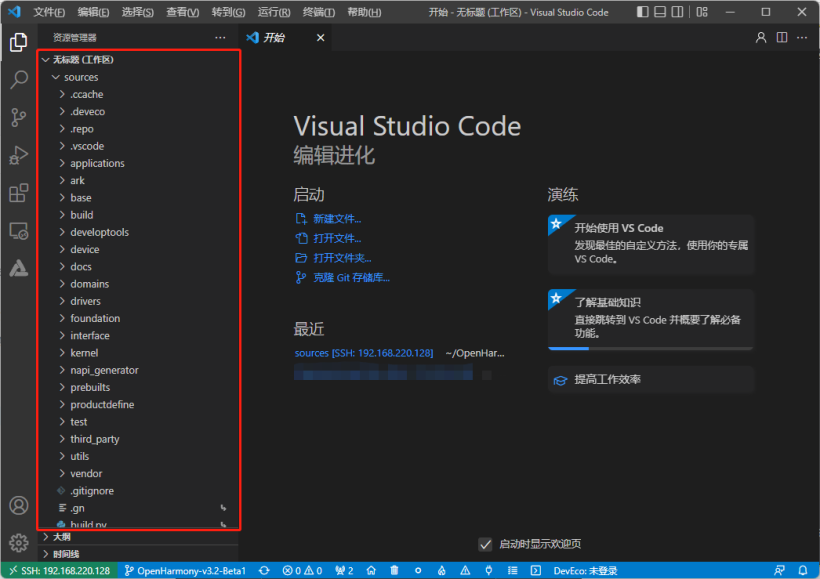Viewport: 820px width, 579px height.
Task: Click the 打开文件夹 link
Action: 341,258
